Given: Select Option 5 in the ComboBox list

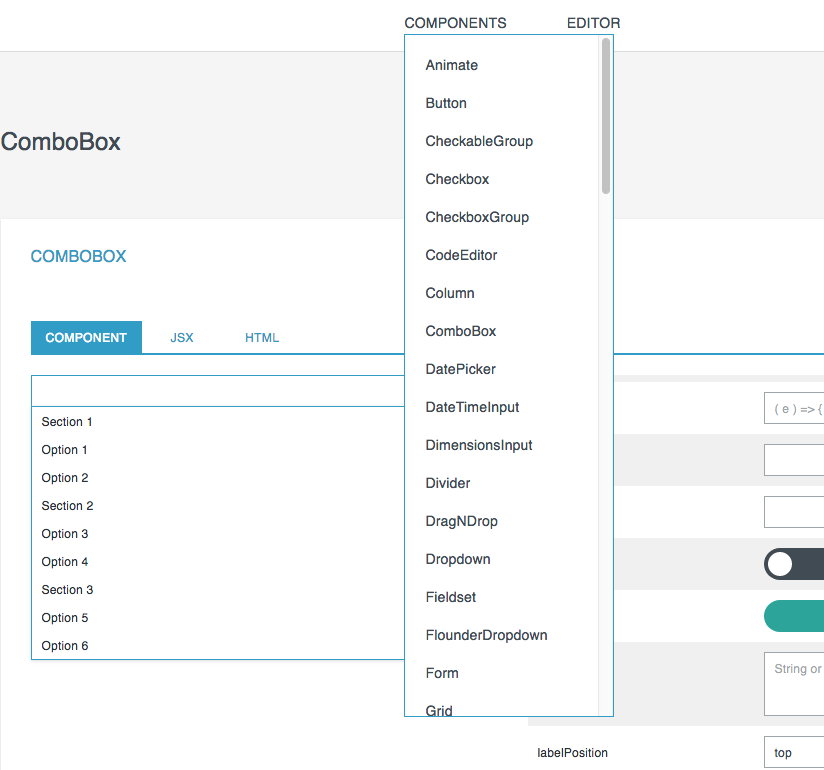Looking at the screenshot, I should tap(218, 618).
